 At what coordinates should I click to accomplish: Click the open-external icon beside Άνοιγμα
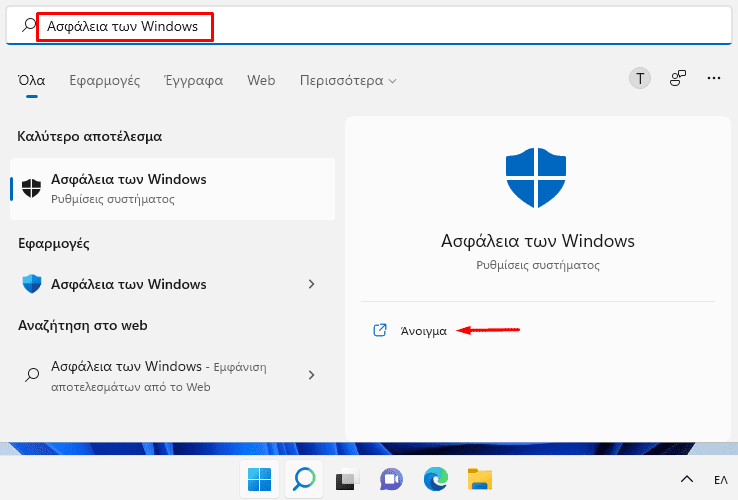[x=380, y=330]
